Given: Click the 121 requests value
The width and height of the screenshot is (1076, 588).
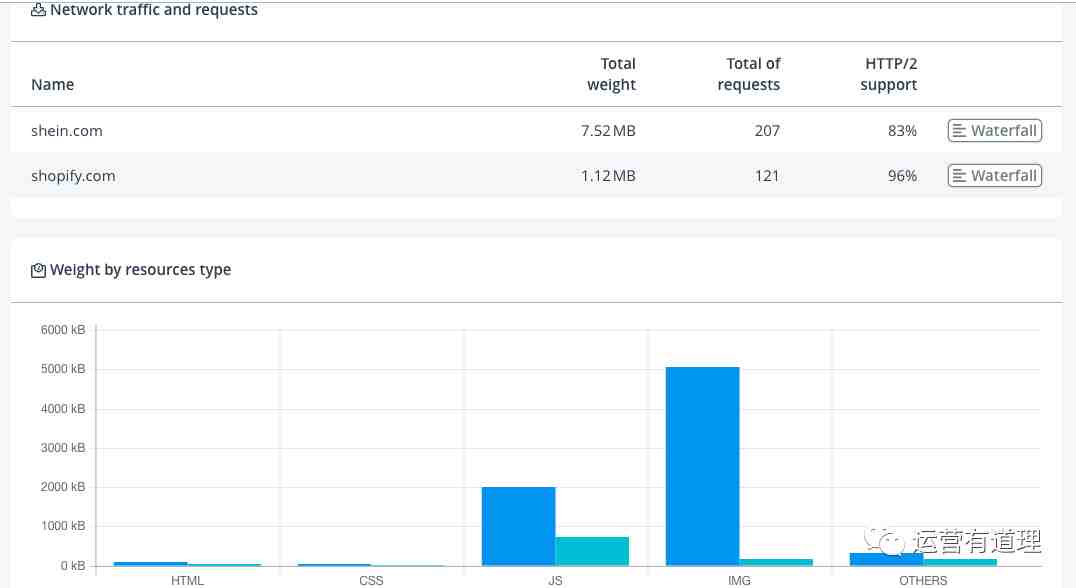Looking at the screenshot, I should click(767, 176).
